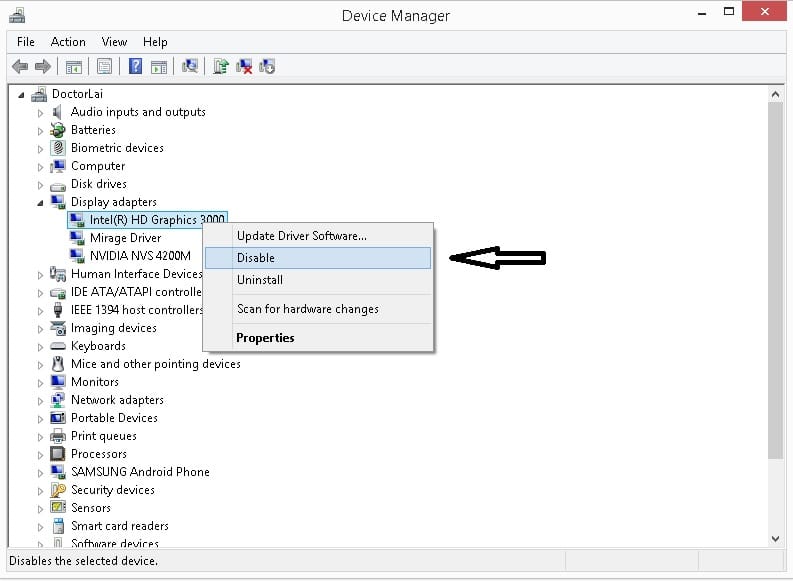Click the Smart card readers icon
The height and width of the screenshot is (581, 793).
tap(58, 526)
